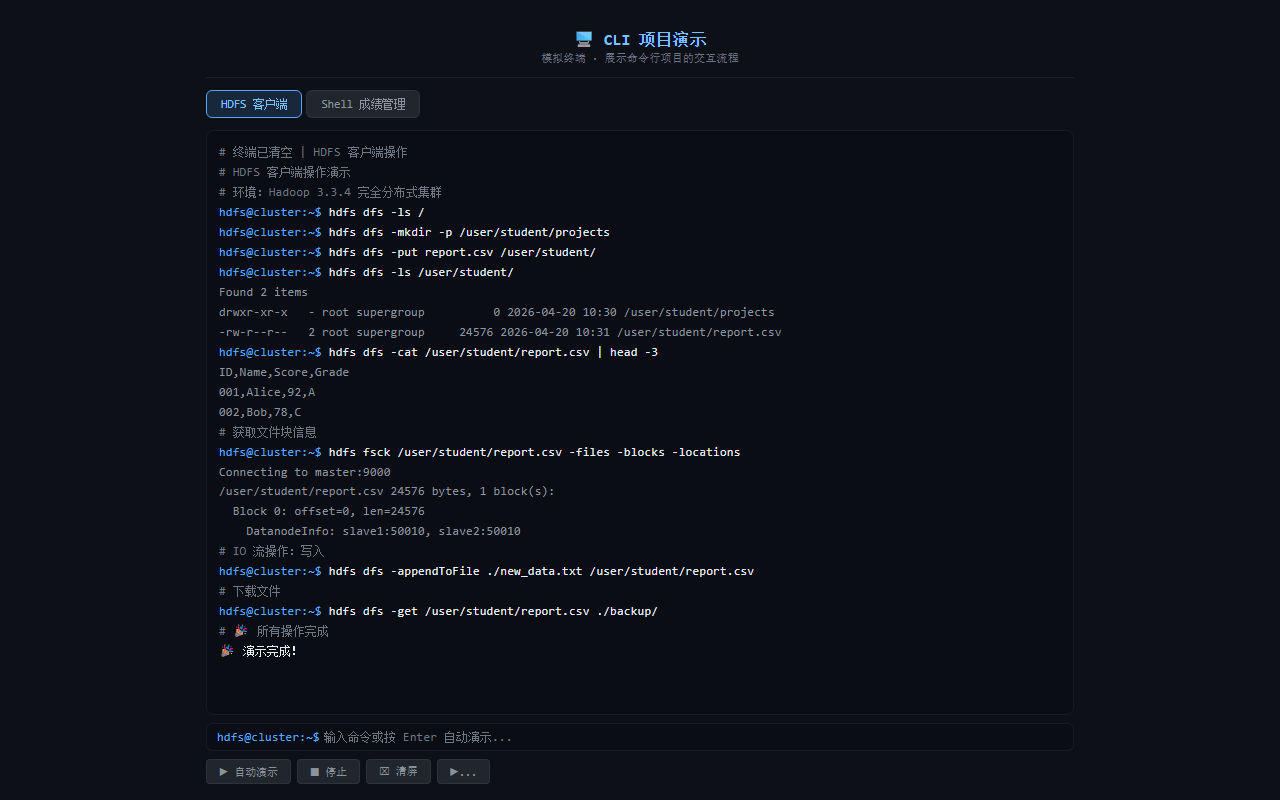Click the computer icon beside CLI 项目演示
Image resolution: width=1280 pixels, height=800 pixels.
pos(584,39)
